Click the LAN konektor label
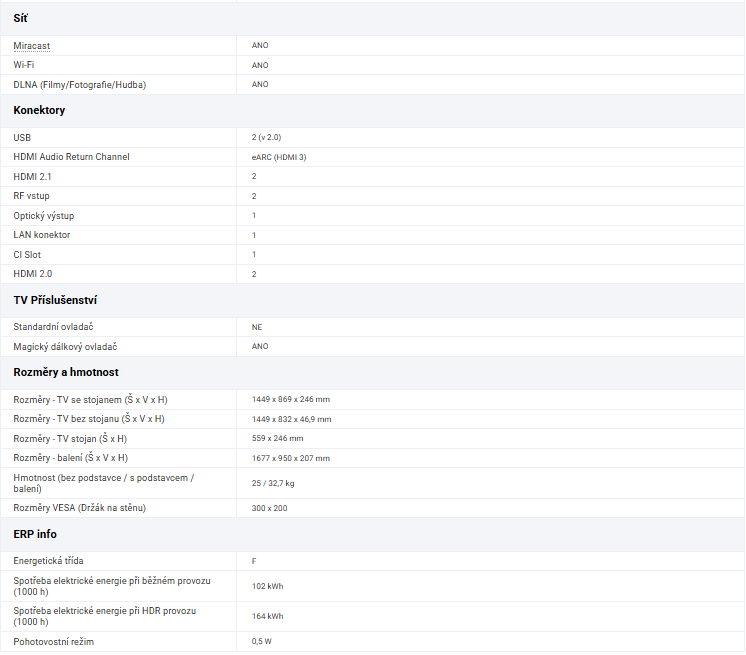 click(41, 235)
